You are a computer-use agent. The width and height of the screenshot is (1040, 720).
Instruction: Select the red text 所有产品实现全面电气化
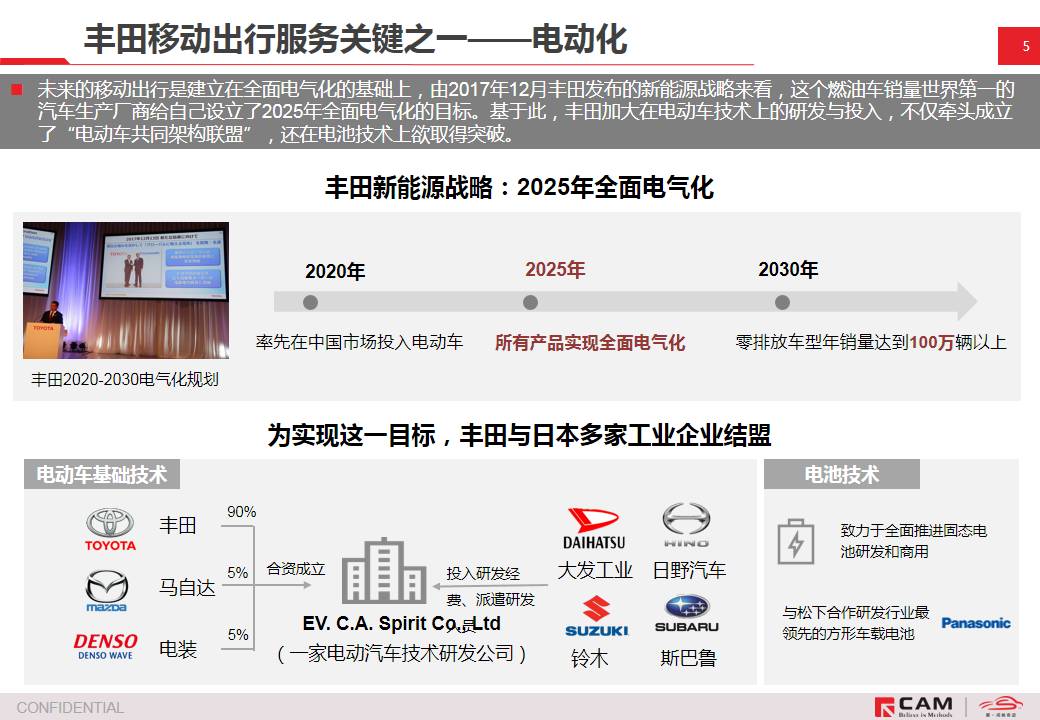[x=590, y=343]
